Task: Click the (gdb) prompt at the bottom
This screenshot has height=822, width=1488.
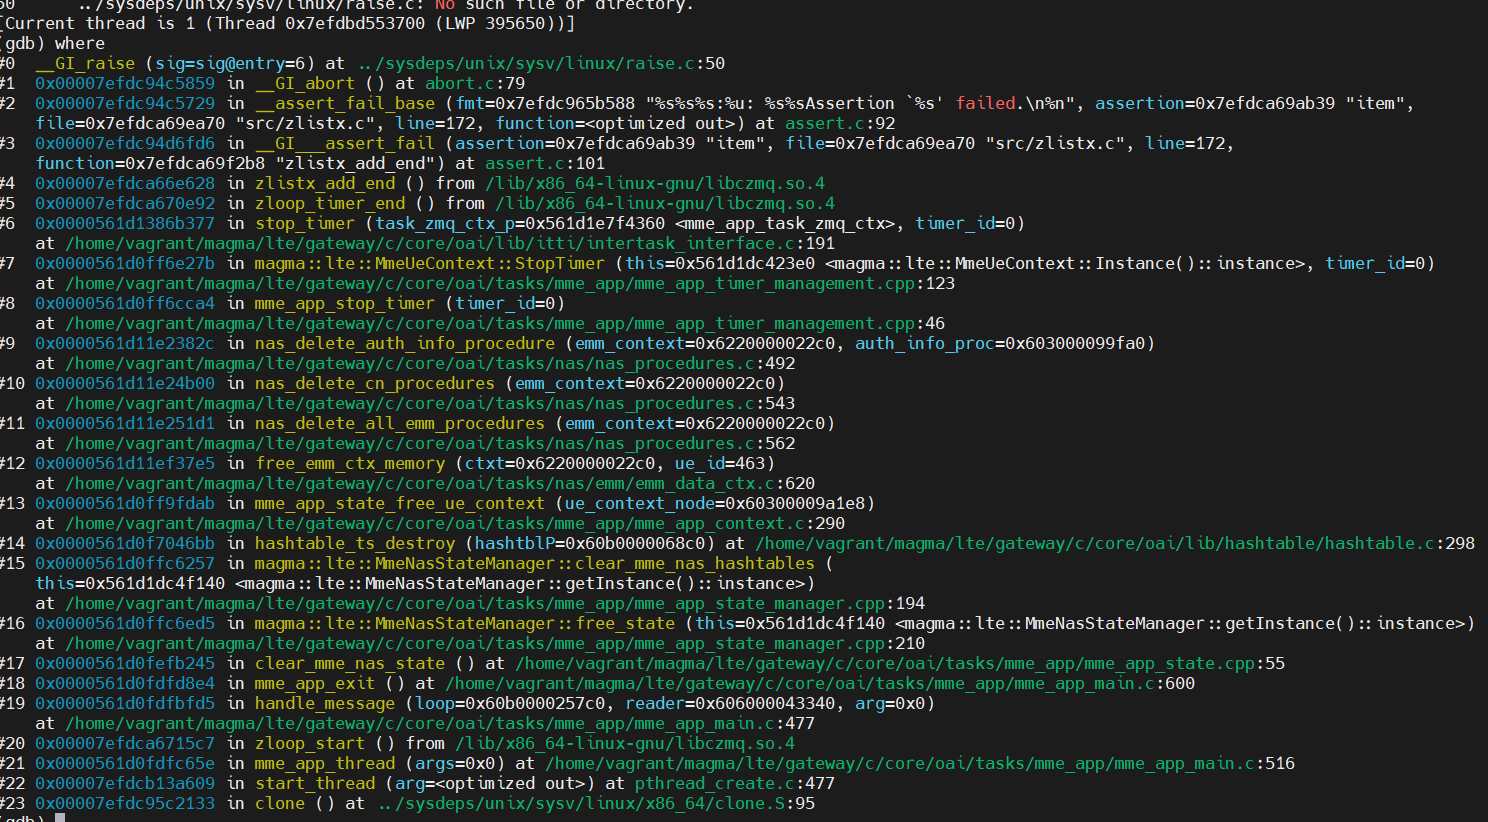Action: (23, 817)
